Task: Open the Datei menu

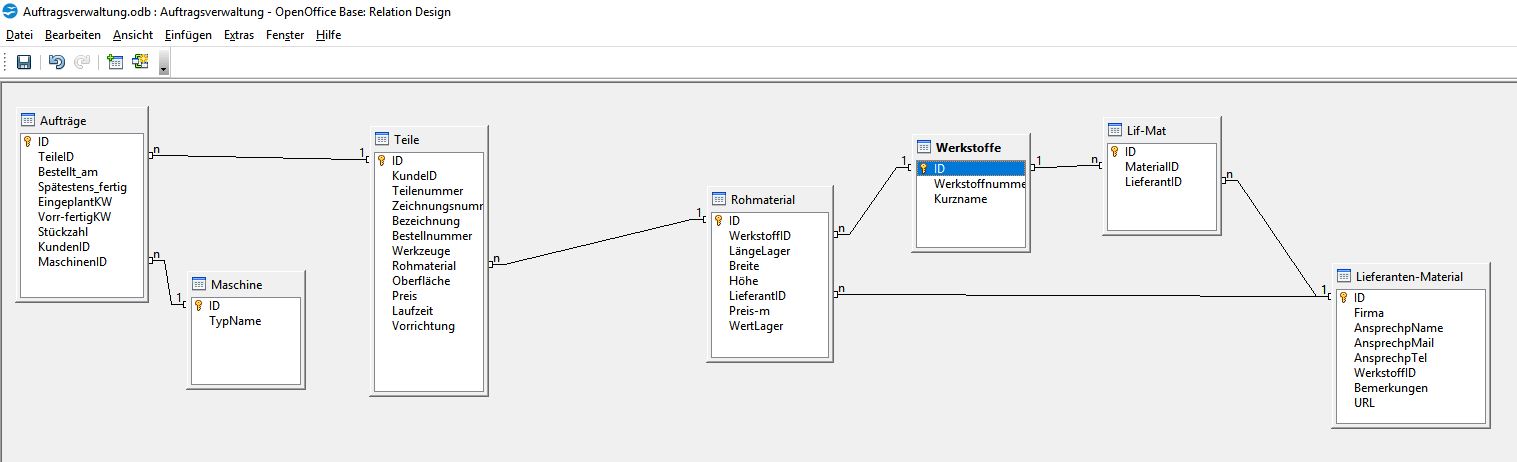Action: point(19,35)
